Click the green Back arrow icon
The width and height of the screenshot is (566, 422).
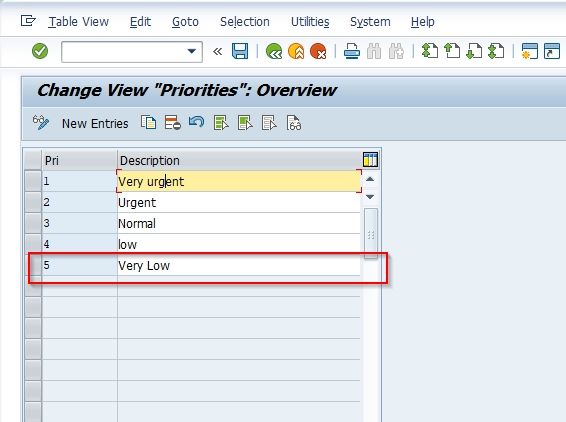[274, 51]
